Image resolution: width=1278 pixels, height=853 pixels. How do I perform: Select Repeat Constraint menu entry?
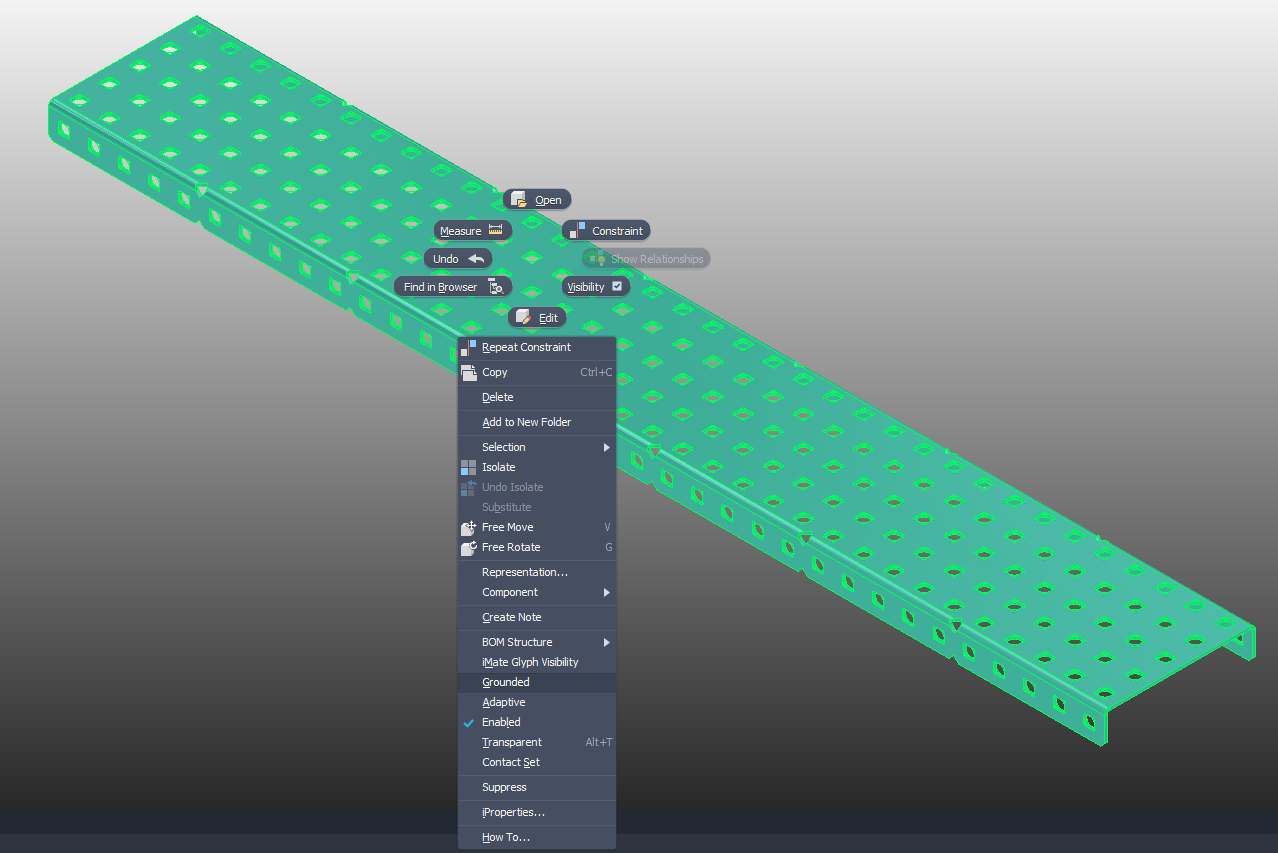tap(537, 347)
